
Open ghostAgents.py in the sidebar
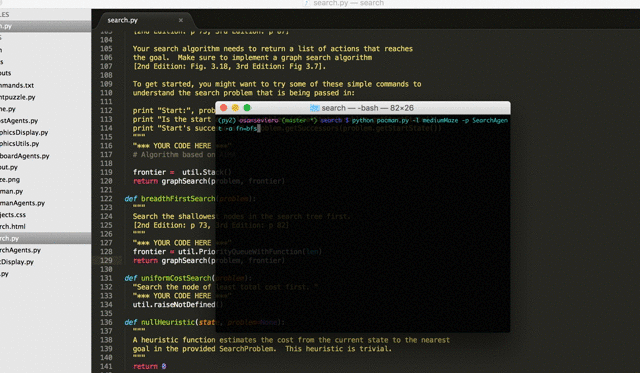click(19, 120)
